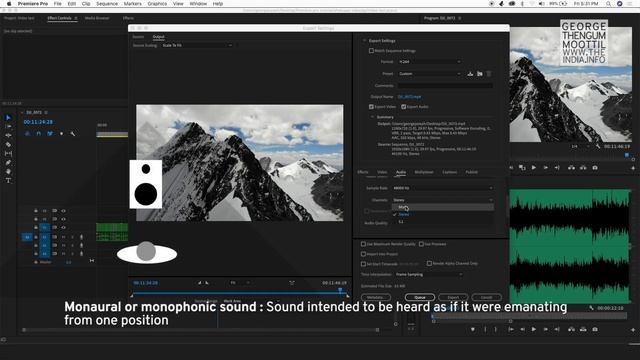Open the macOS Spotlight search icon
The image size is (640, 360).
pos(608,4)
